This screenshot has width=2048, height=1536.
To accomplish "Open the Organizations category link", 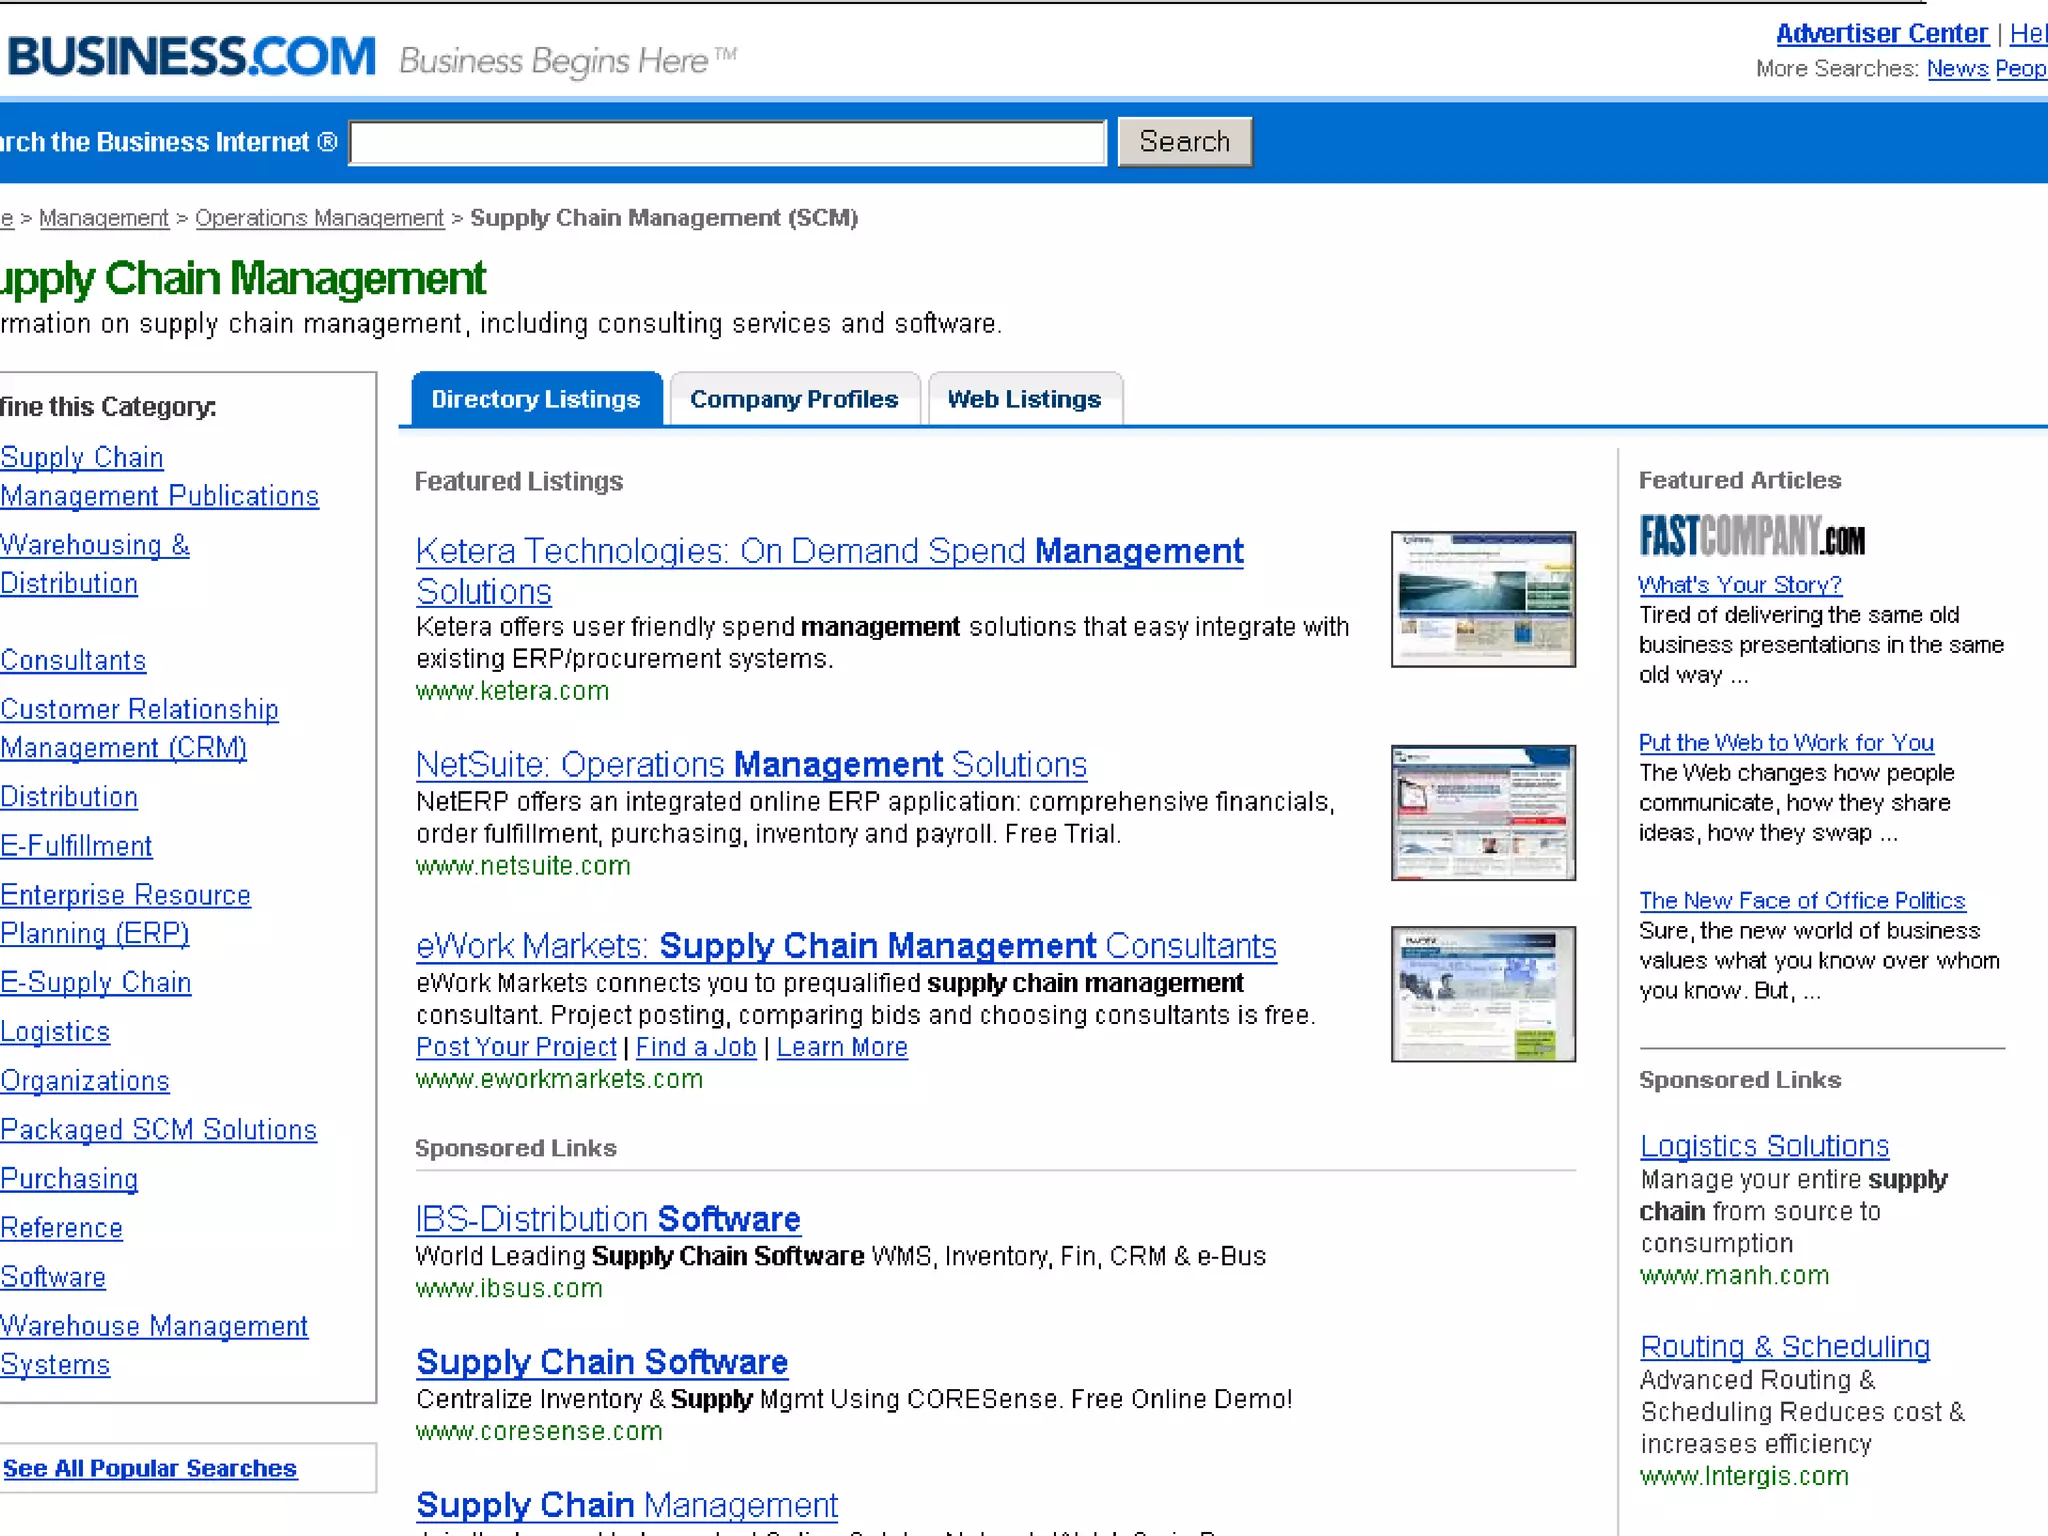I will click(85, 1081).
